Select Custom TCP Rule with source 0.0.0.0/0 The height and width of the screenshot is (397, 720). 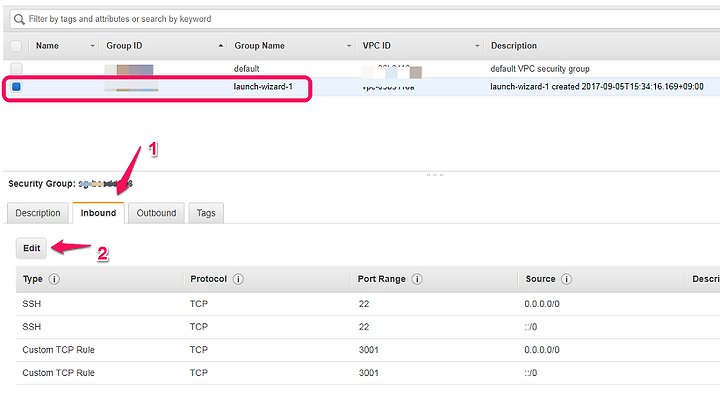[368, 350]
